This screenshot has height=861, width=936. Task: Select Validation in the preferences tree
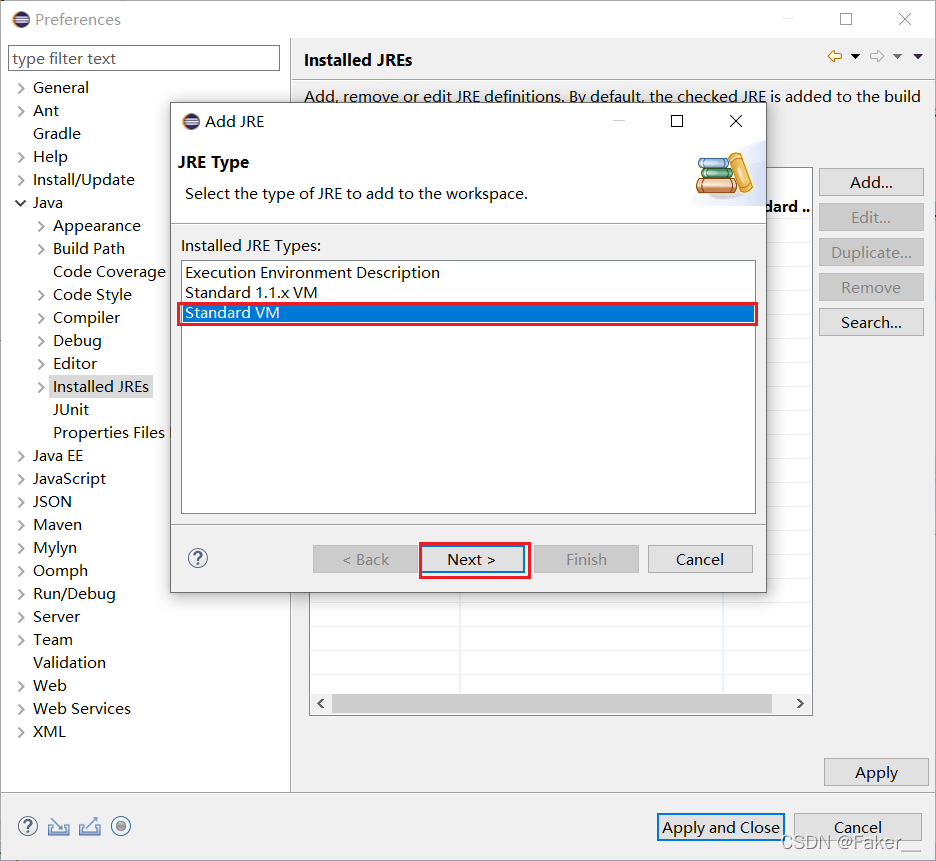tap(69, 662)
